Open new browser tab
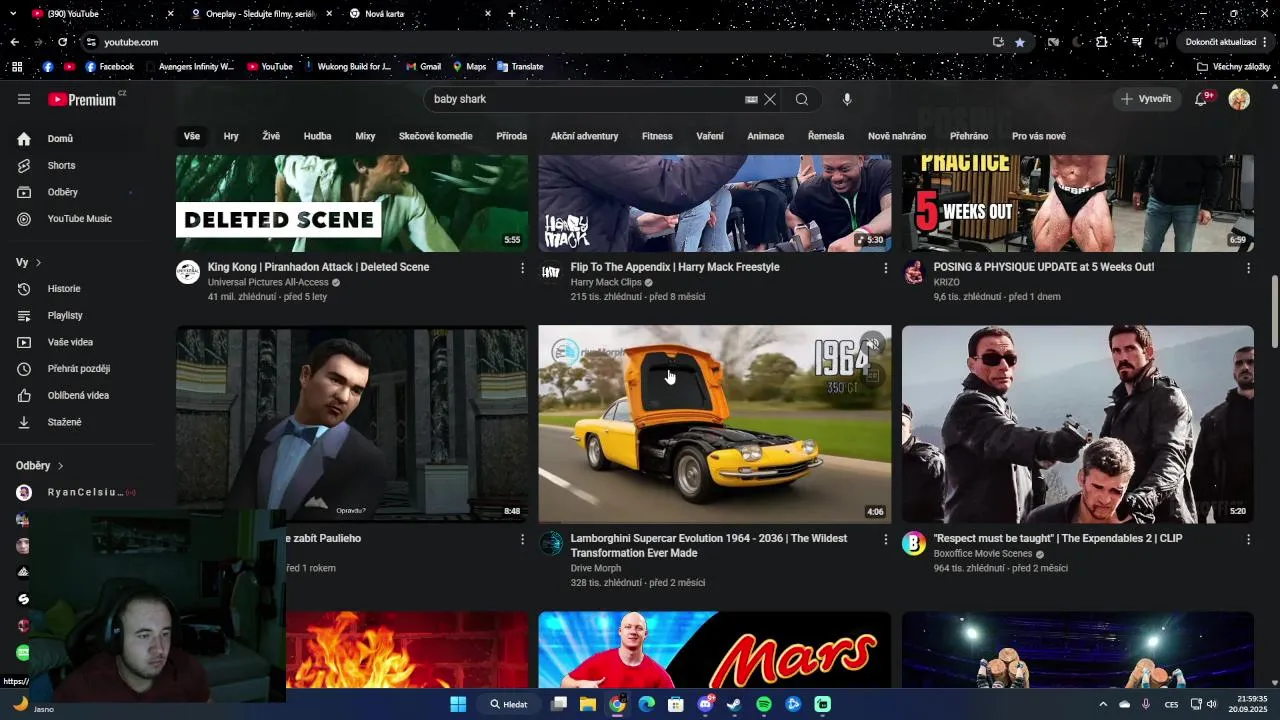Image resolution: width=1280 pixels, height=720 pixels. (512, 13)
